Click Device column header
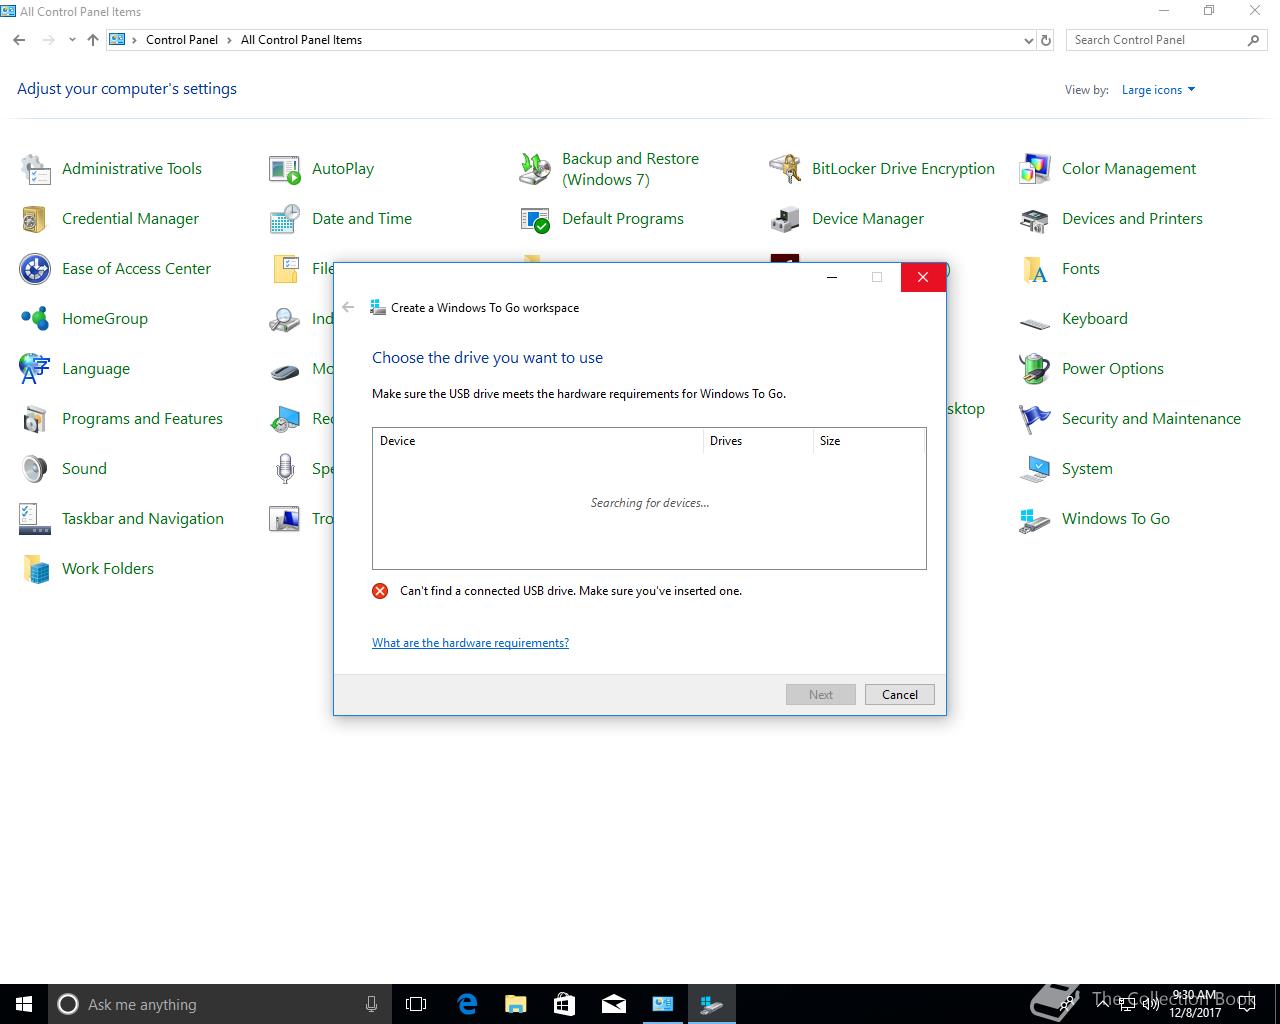 [538, 441]
